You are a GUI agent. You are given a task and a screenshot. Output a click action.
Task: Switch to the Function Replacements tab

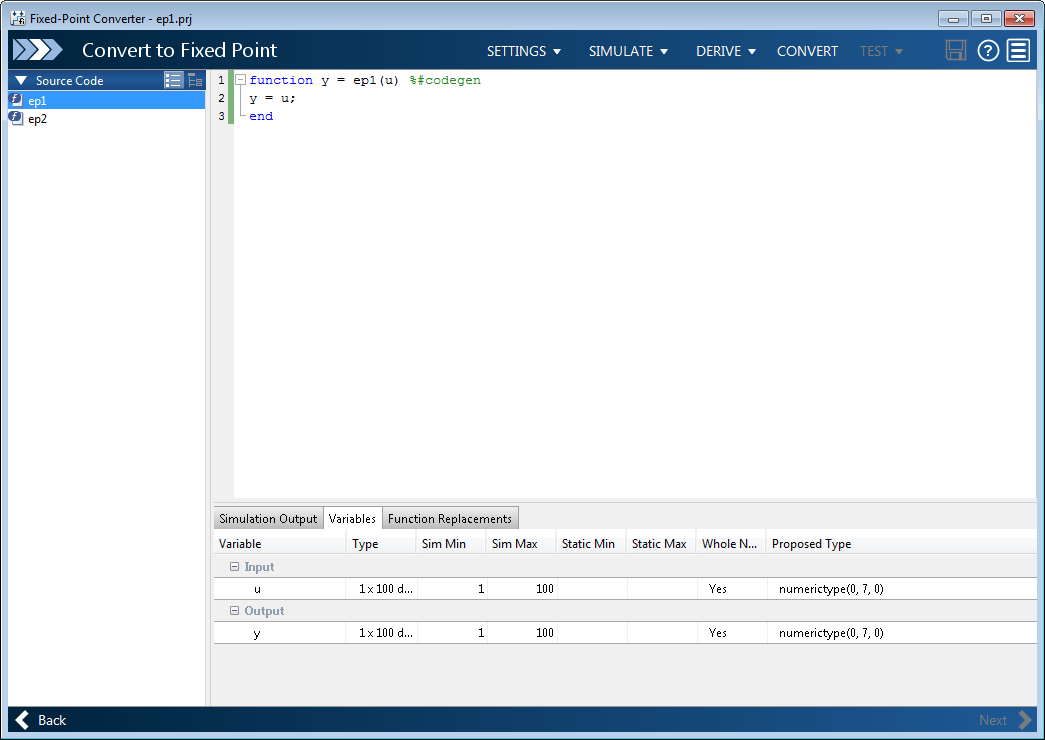pos(449,518)
